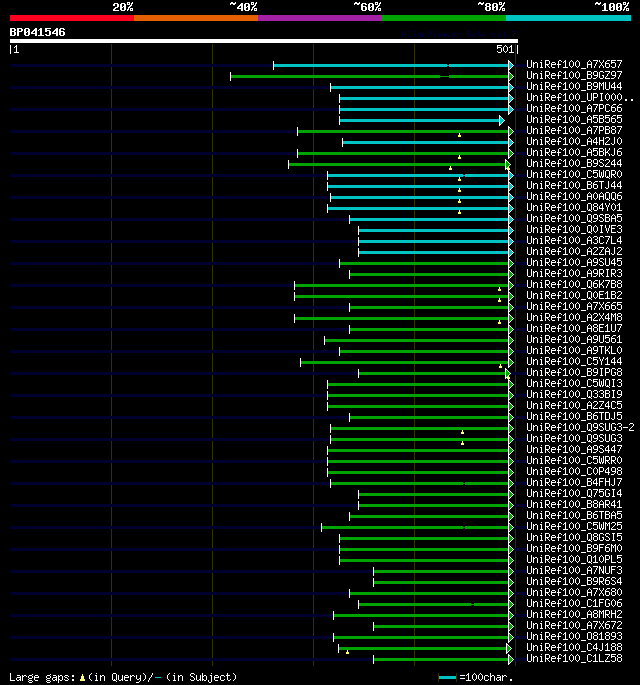The image size is (640, 685).
Task: Click the UniRef100_A9TKL0 label
Action: point(574,350)
